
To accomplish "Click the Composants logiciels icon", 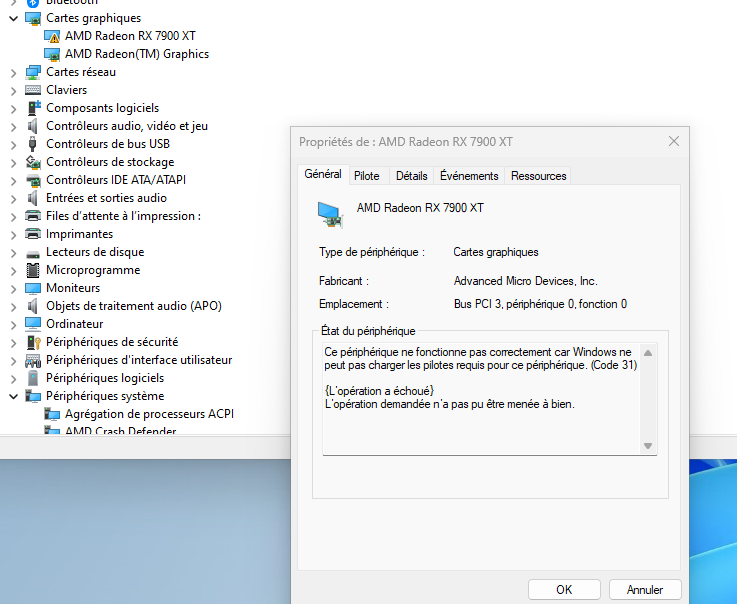I will (34, 108).
